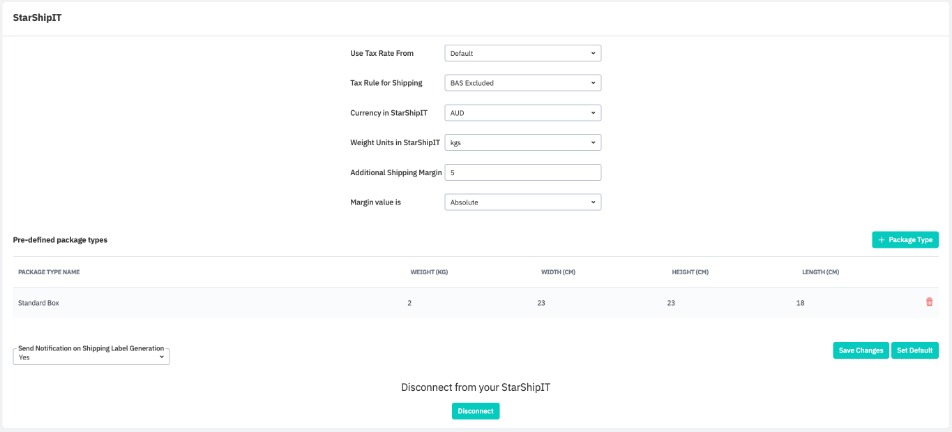Open the Currency in StarShipIT dropdown
952x432 pixels.
pyautogui.click(x=522, y=113)
